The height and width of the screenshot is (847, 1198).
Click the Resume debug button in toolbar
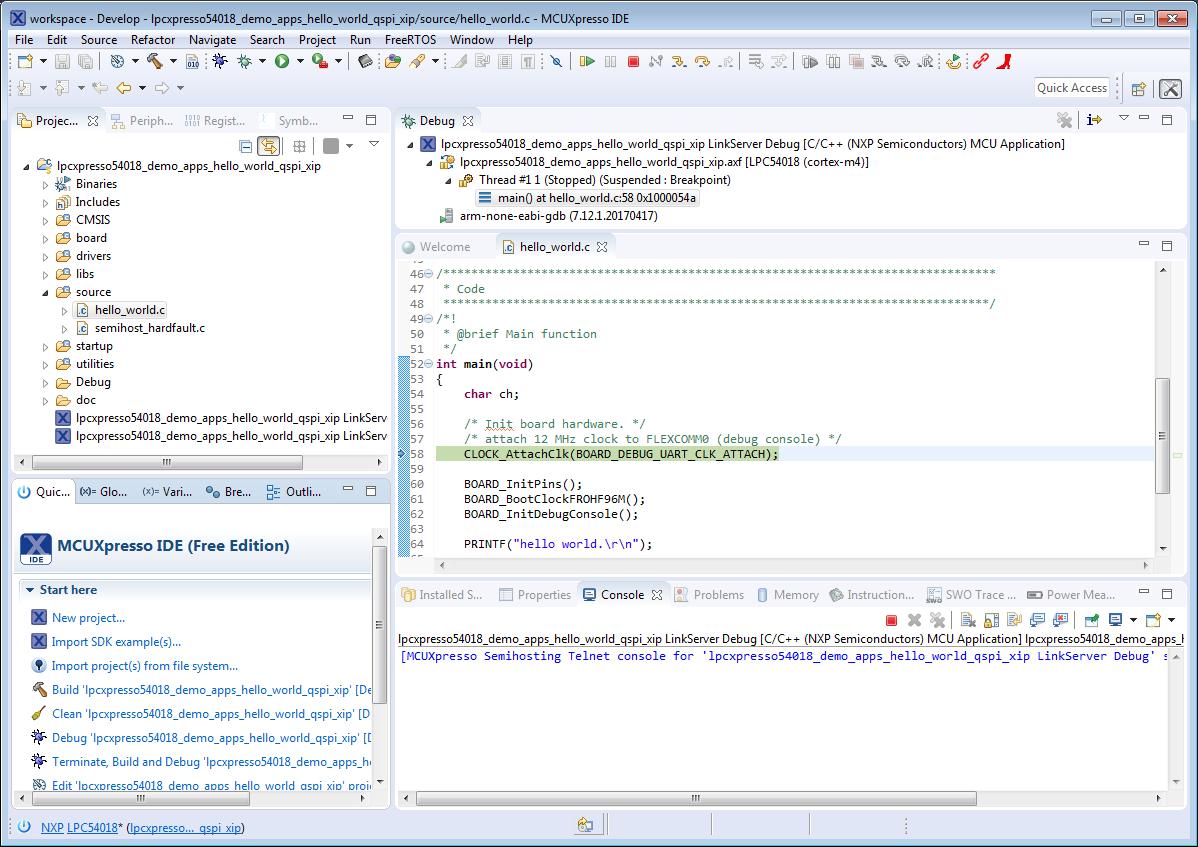(x=587, y=62)
